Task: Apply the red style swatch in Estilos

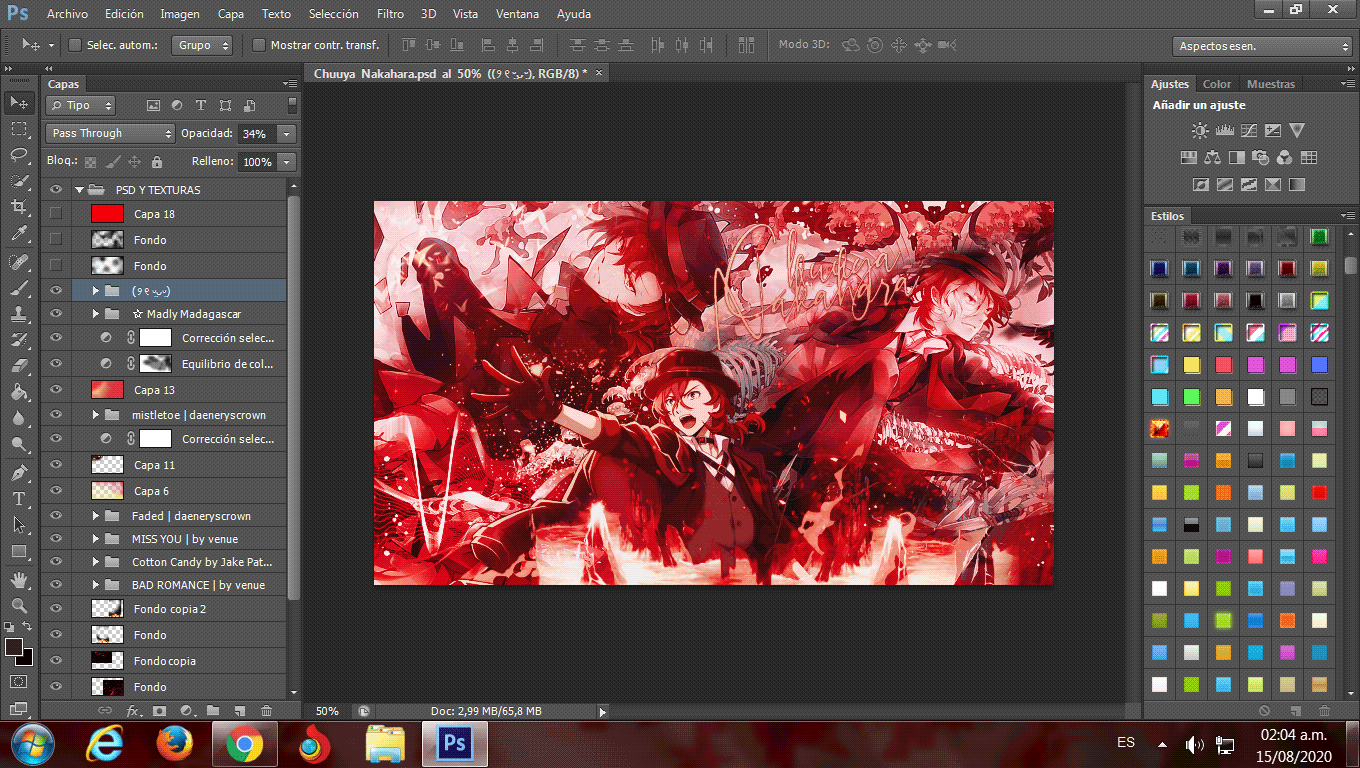Action: click(x=1319, y=492)
